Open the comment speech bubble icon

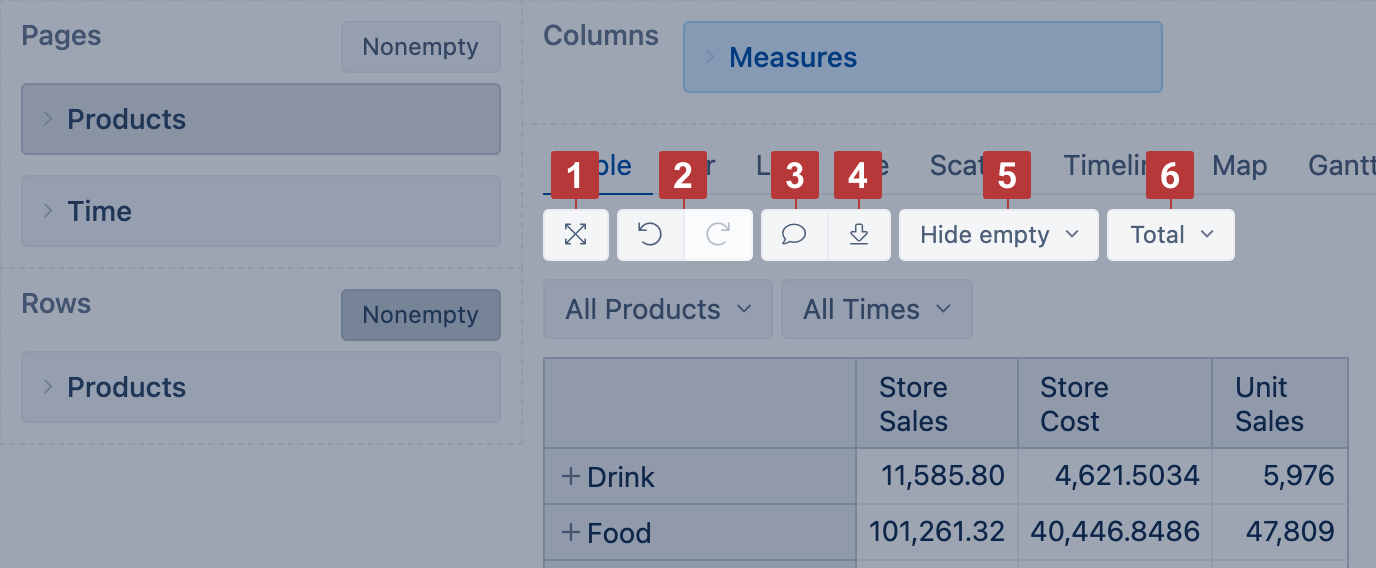coord(794,235)
